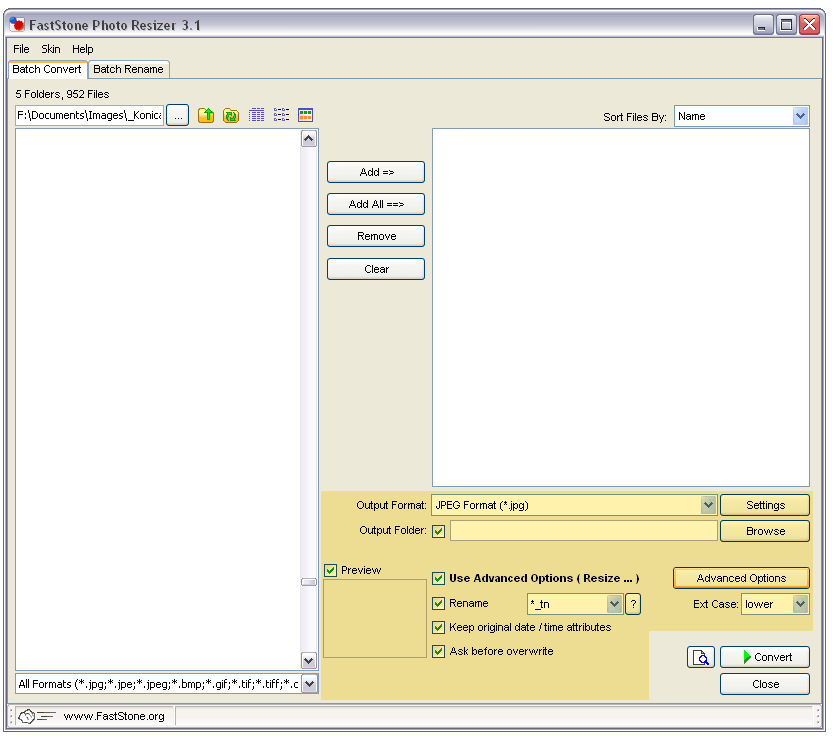Open the Ext Case dropdown
Viewport: 833px width, 739px height.
tap(800, 604)
